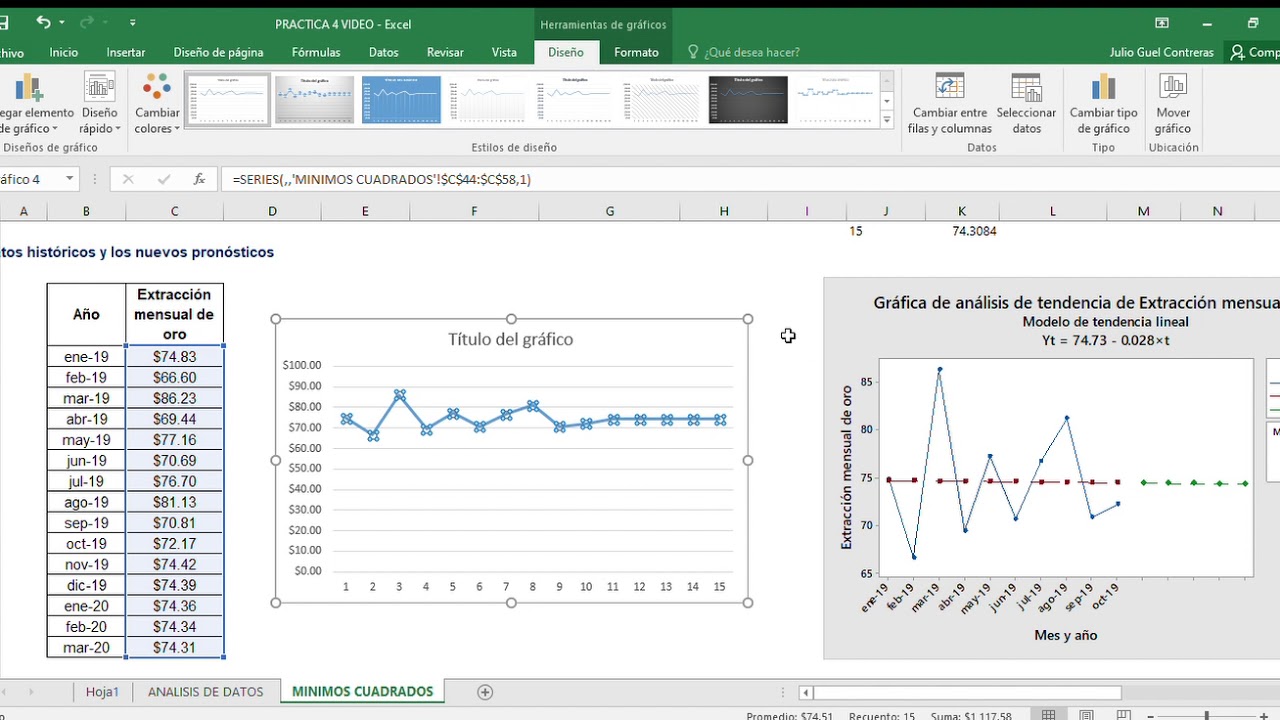Add a new sheet with plus icon

tap(485, 692)
